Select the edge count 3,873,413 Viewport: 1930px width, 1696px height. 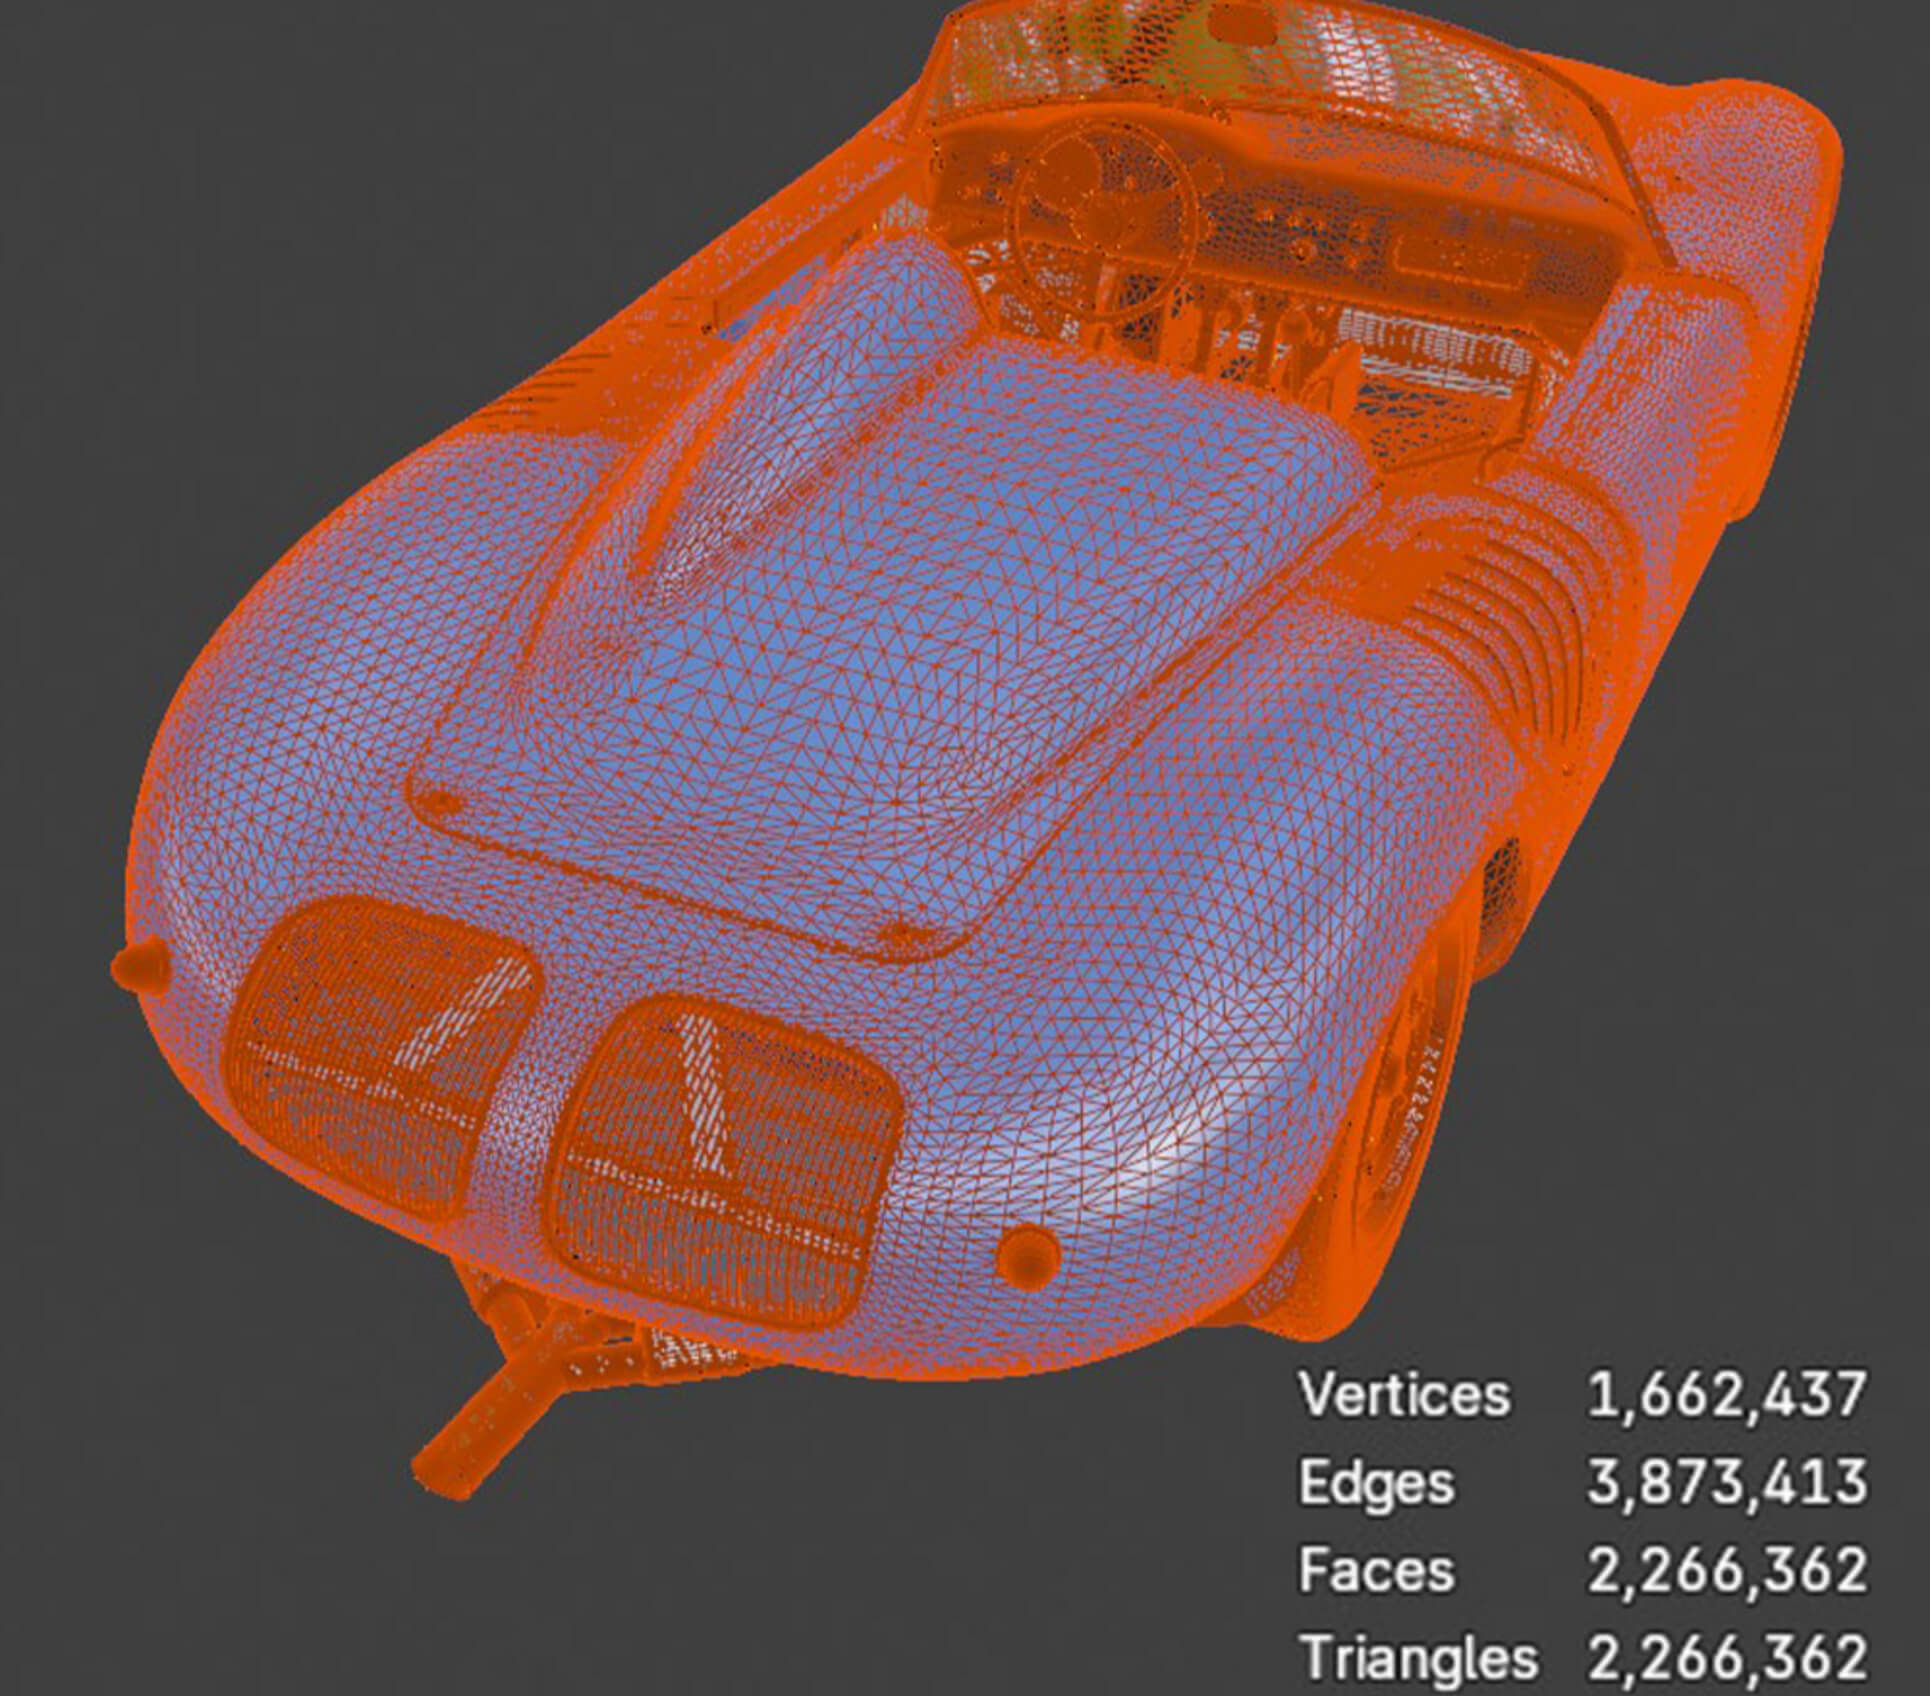pyautogui.click(x=1727, y=1483)
